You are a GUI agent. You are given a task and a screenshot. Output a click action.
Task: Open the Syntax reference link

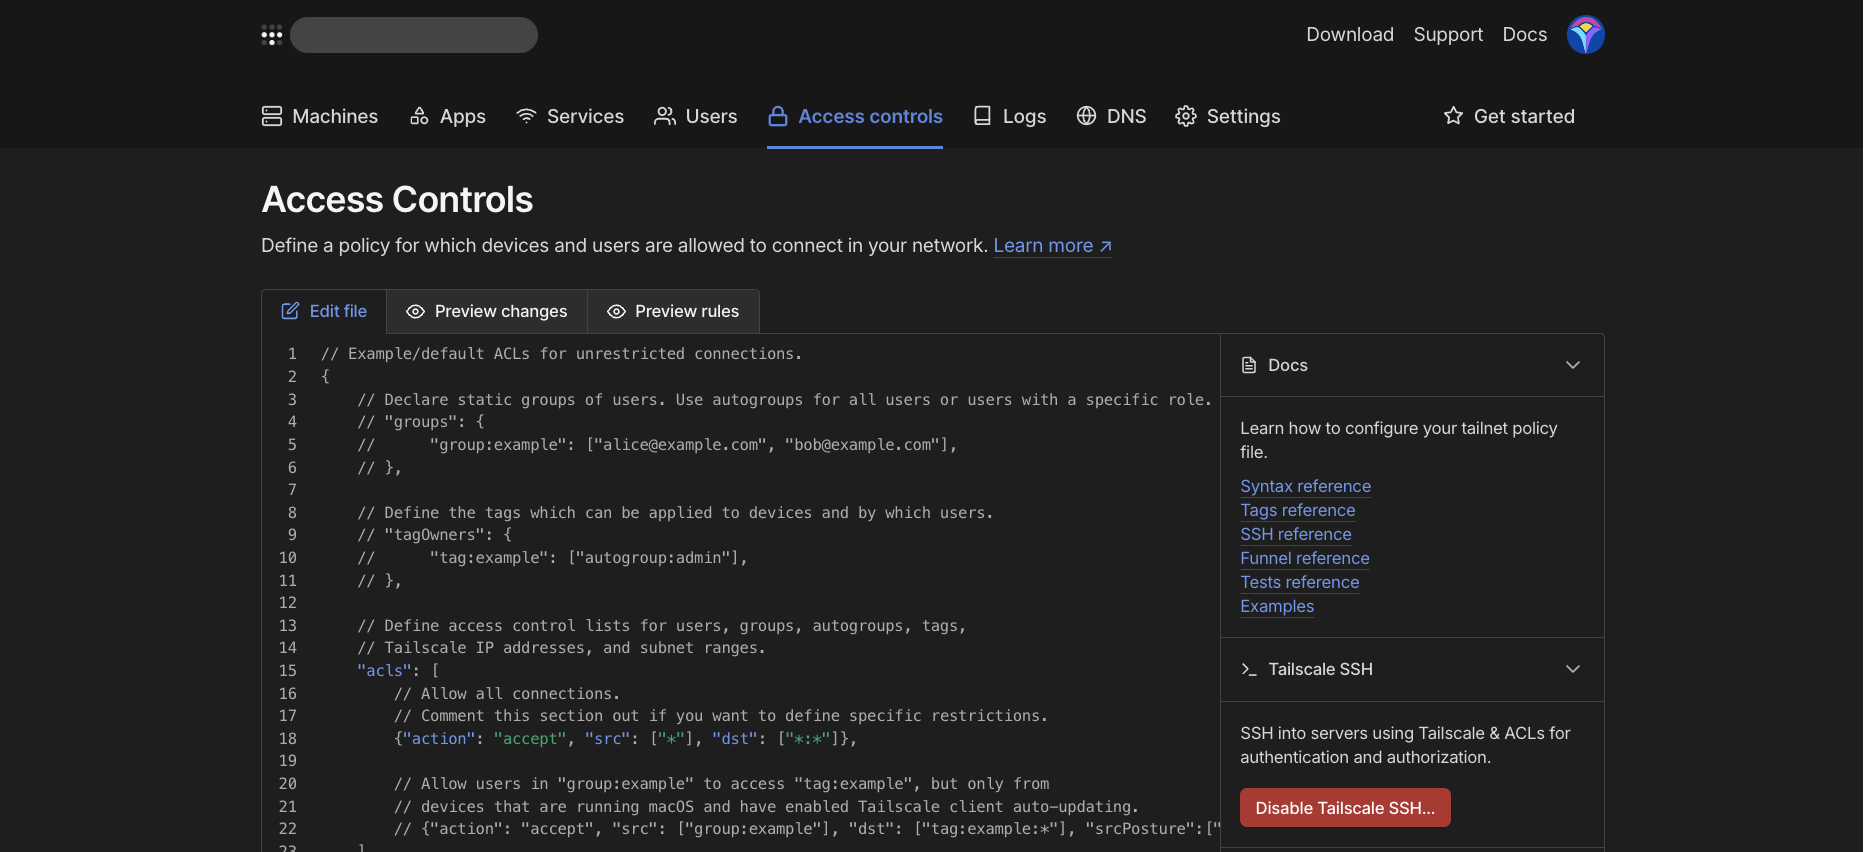pyautogui.click(x=1305, y=487)
